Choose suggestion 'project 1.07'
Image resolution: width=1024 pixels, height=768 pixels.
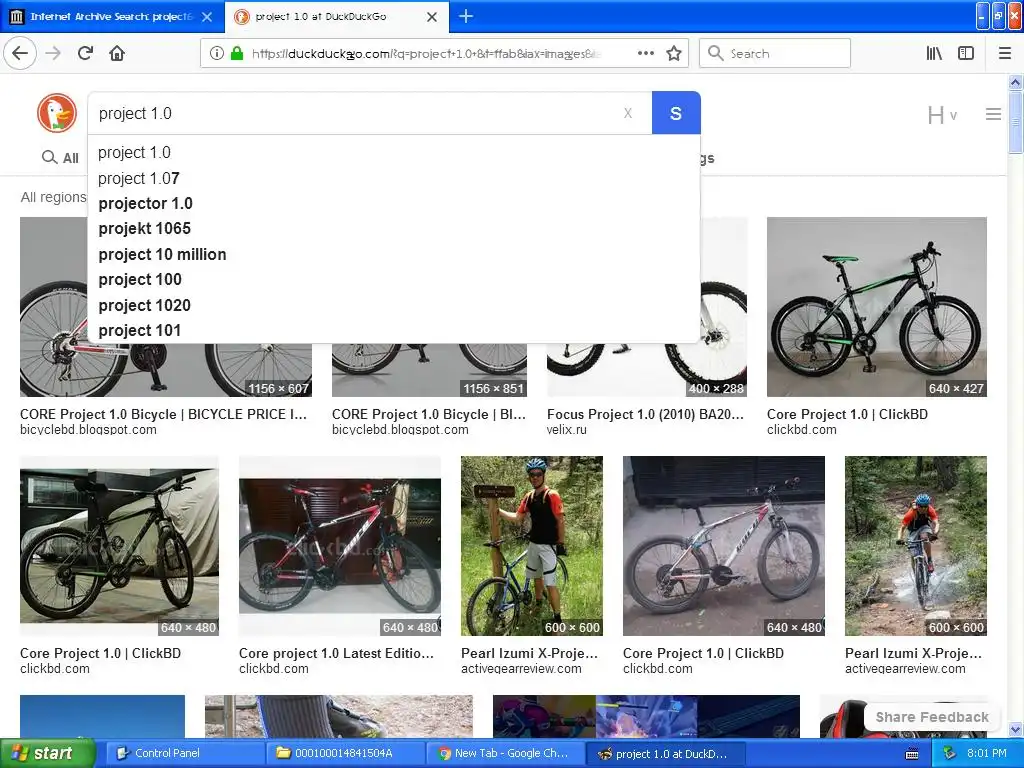point(393,178)
